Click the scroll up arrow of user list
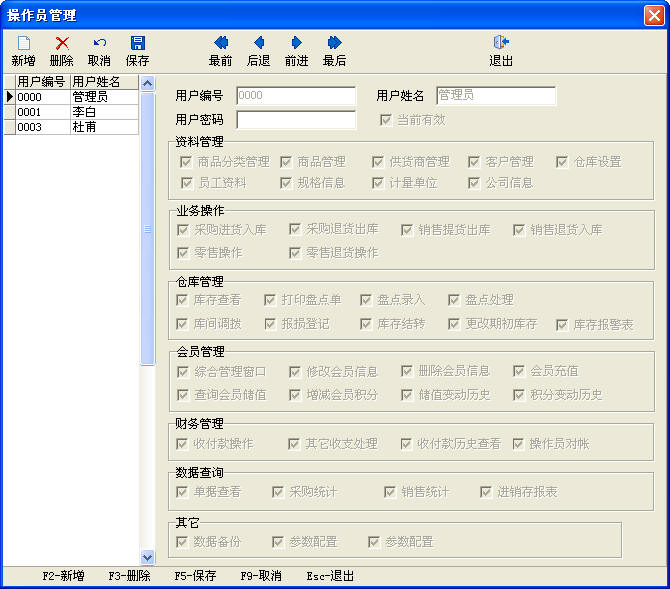670x589 pixels. (x=147, y=83)
